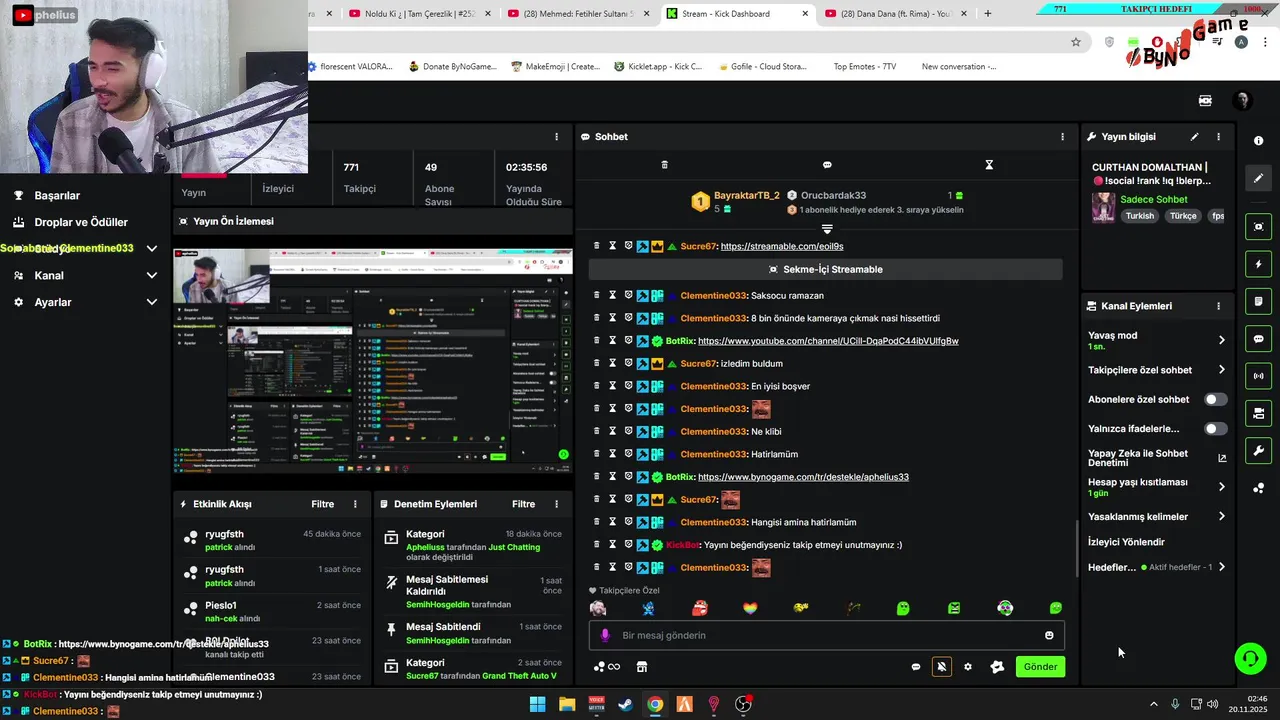Select the rainbow heart emote
The width and height of the screenshot is (1280, 720).
pos(750,608)
